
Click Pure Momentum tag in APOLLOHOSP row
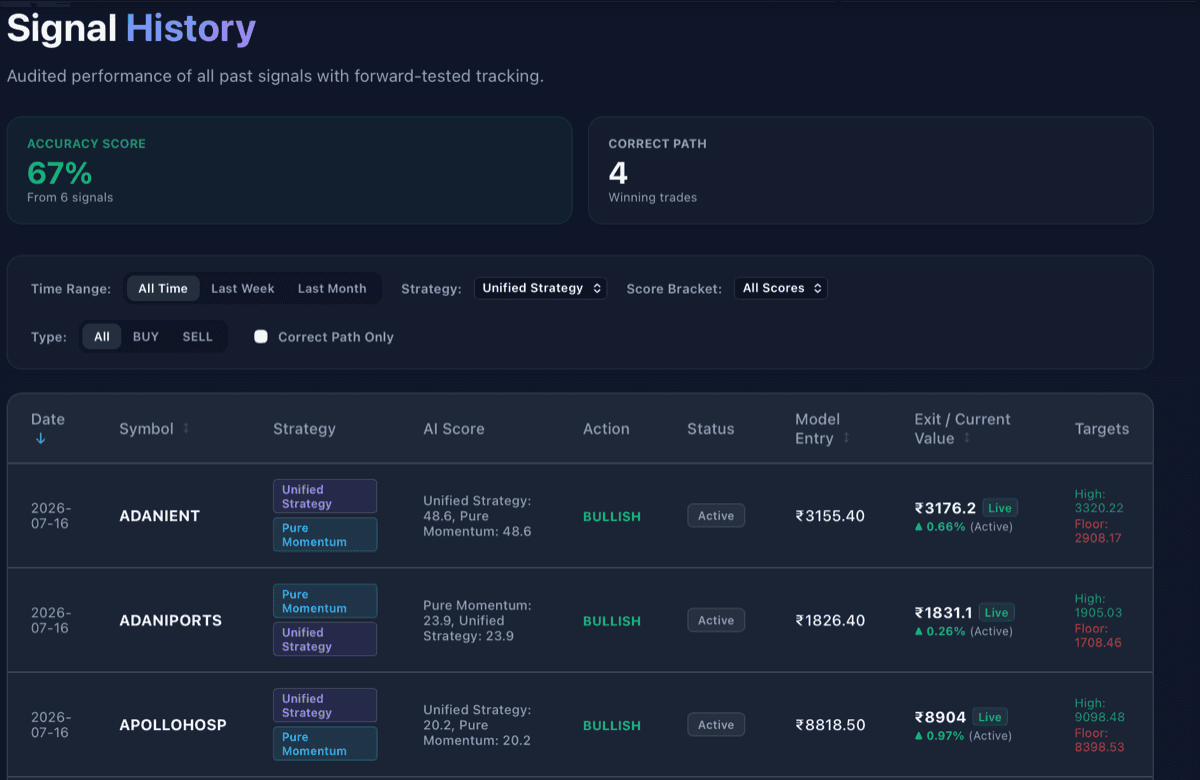click(325, 744)
